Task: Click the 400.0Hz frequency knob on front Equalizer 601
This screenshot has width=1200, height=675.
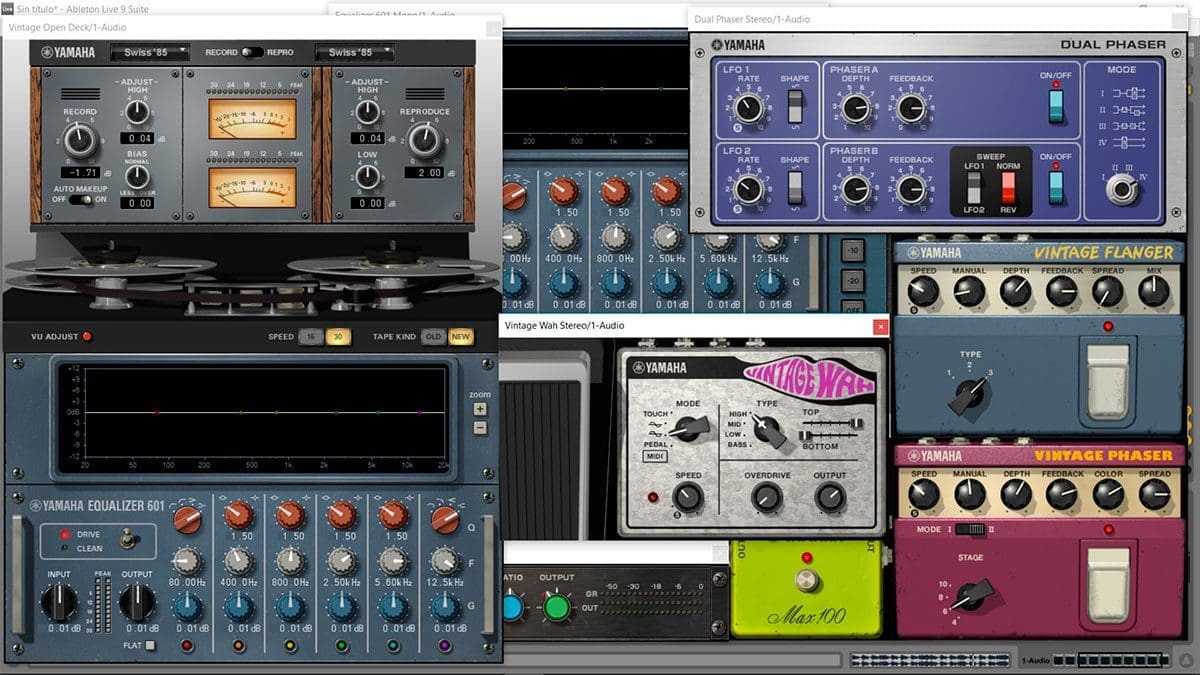Action: 239,562
